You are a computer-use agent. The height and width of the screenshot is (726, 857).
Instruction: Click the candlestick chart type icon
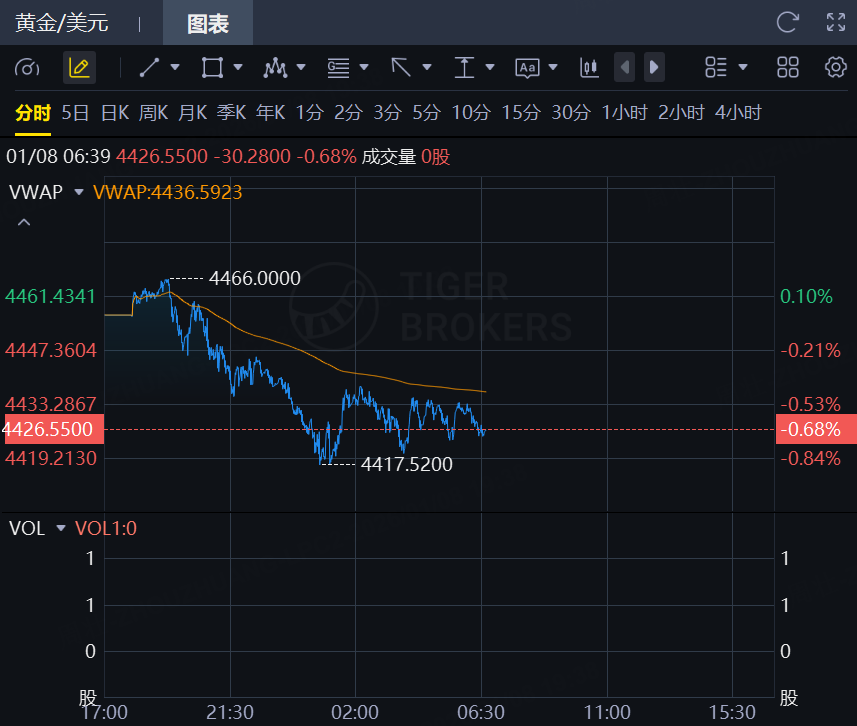[589, 67]
